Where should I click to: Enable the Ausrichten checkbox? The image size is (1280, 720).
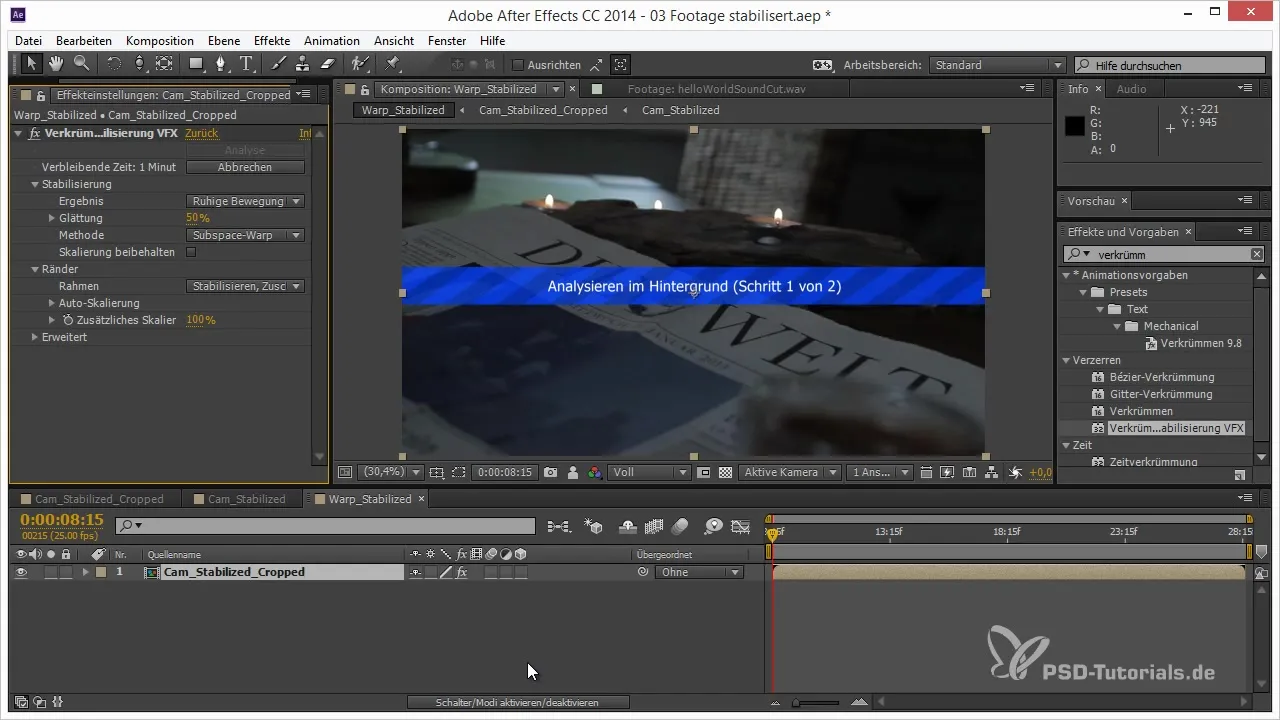tap(518, 65)
